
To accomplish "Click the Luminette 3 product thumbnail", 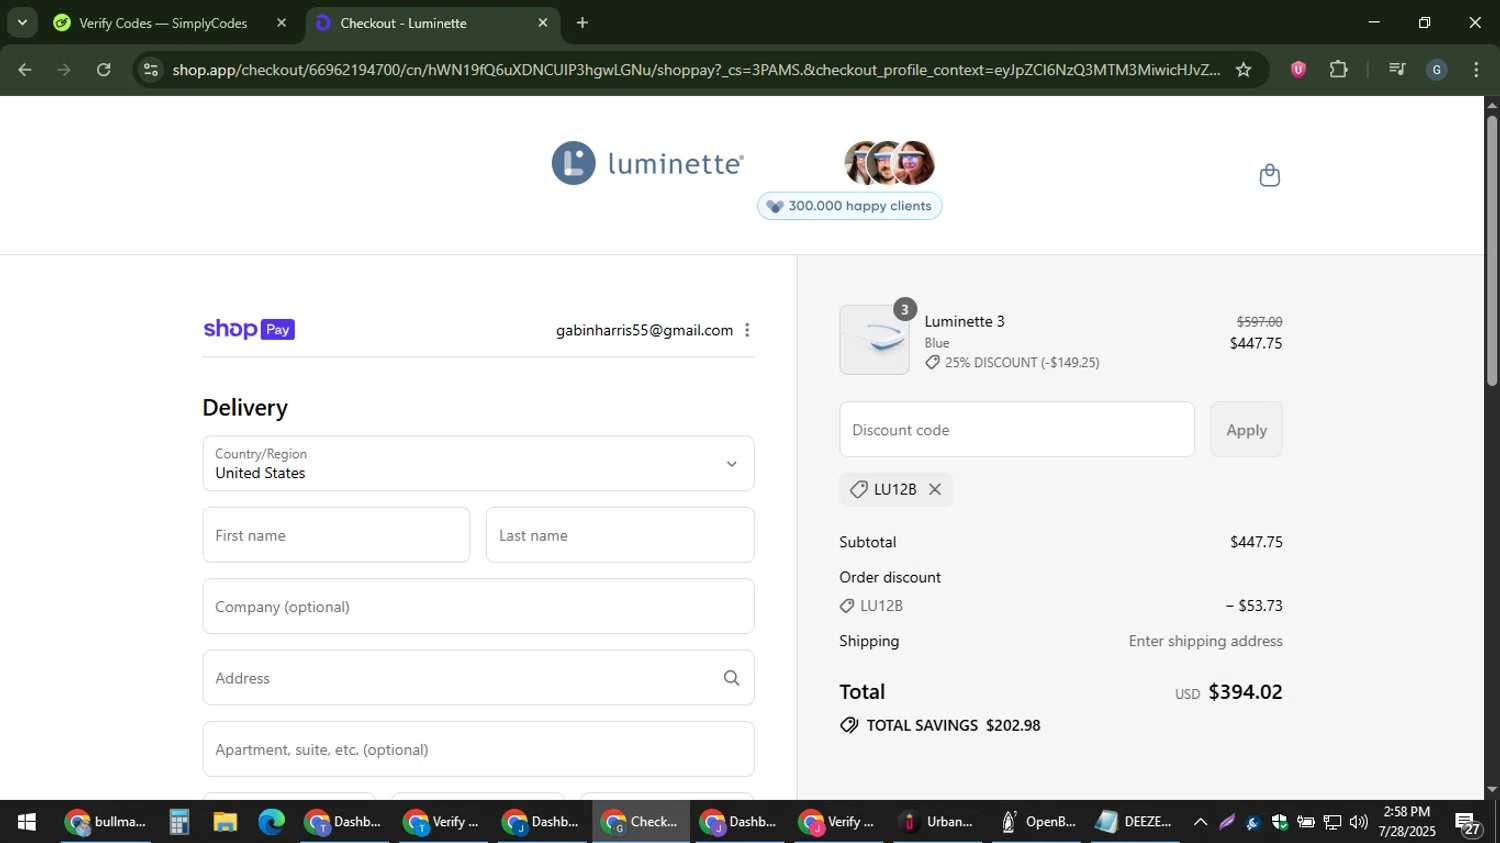I will click(874, 340).
